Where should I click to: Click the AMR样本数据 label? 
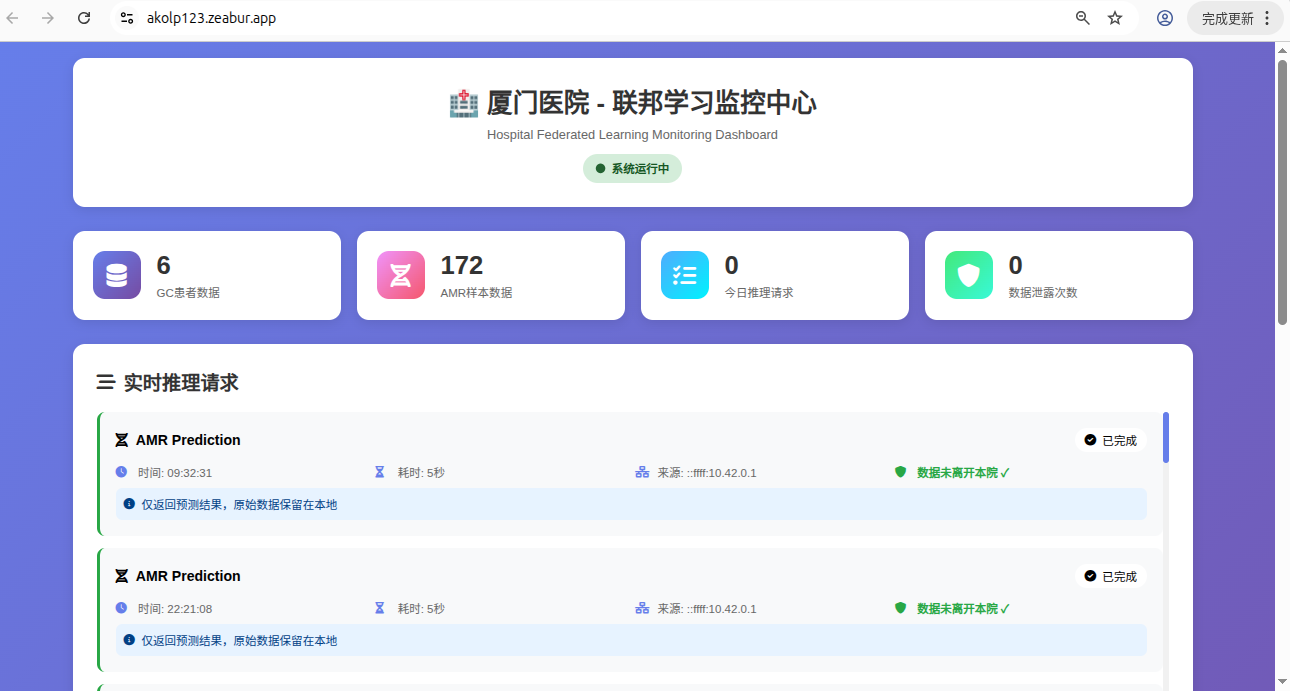click(476, 293)
